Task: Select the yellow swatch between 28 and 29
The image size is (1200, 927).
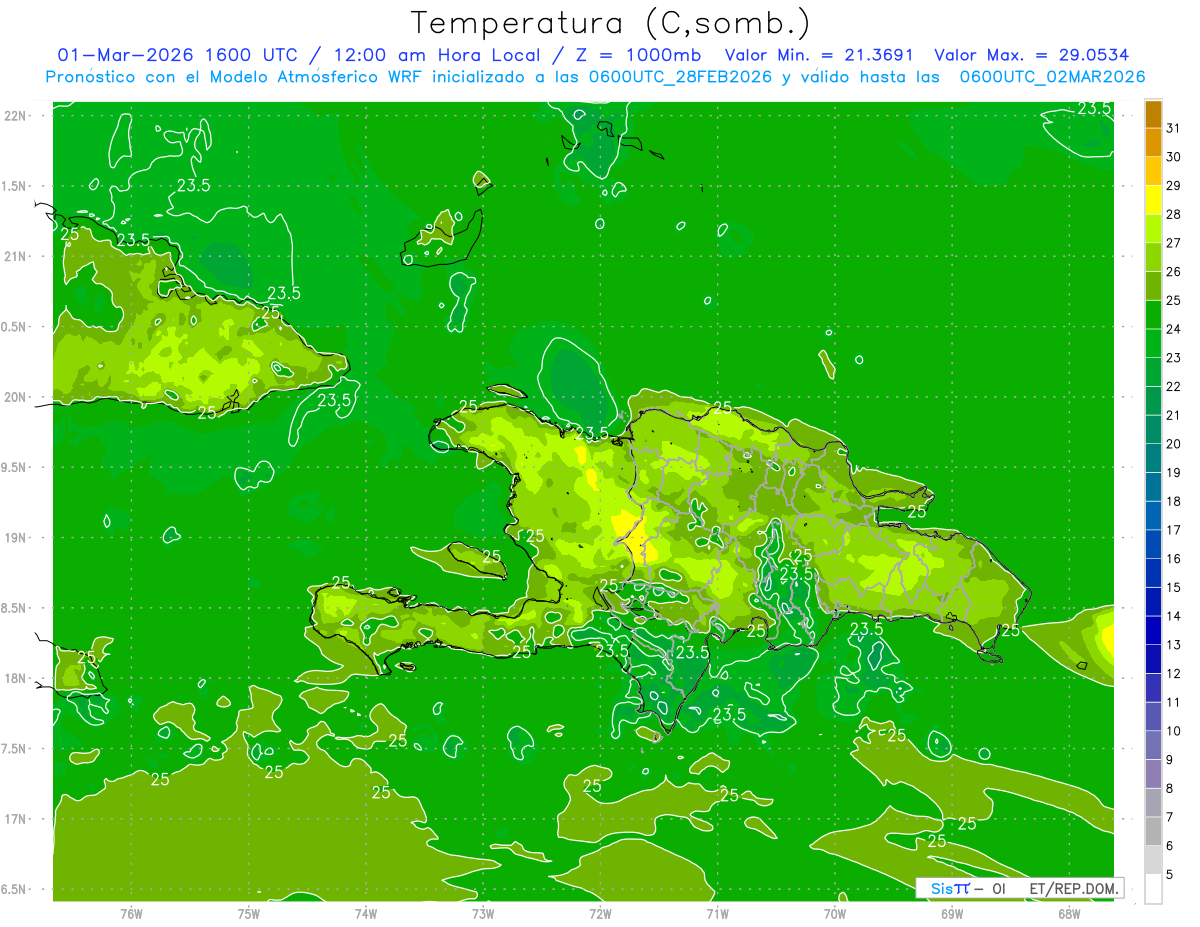Action: pos(1153,201)
